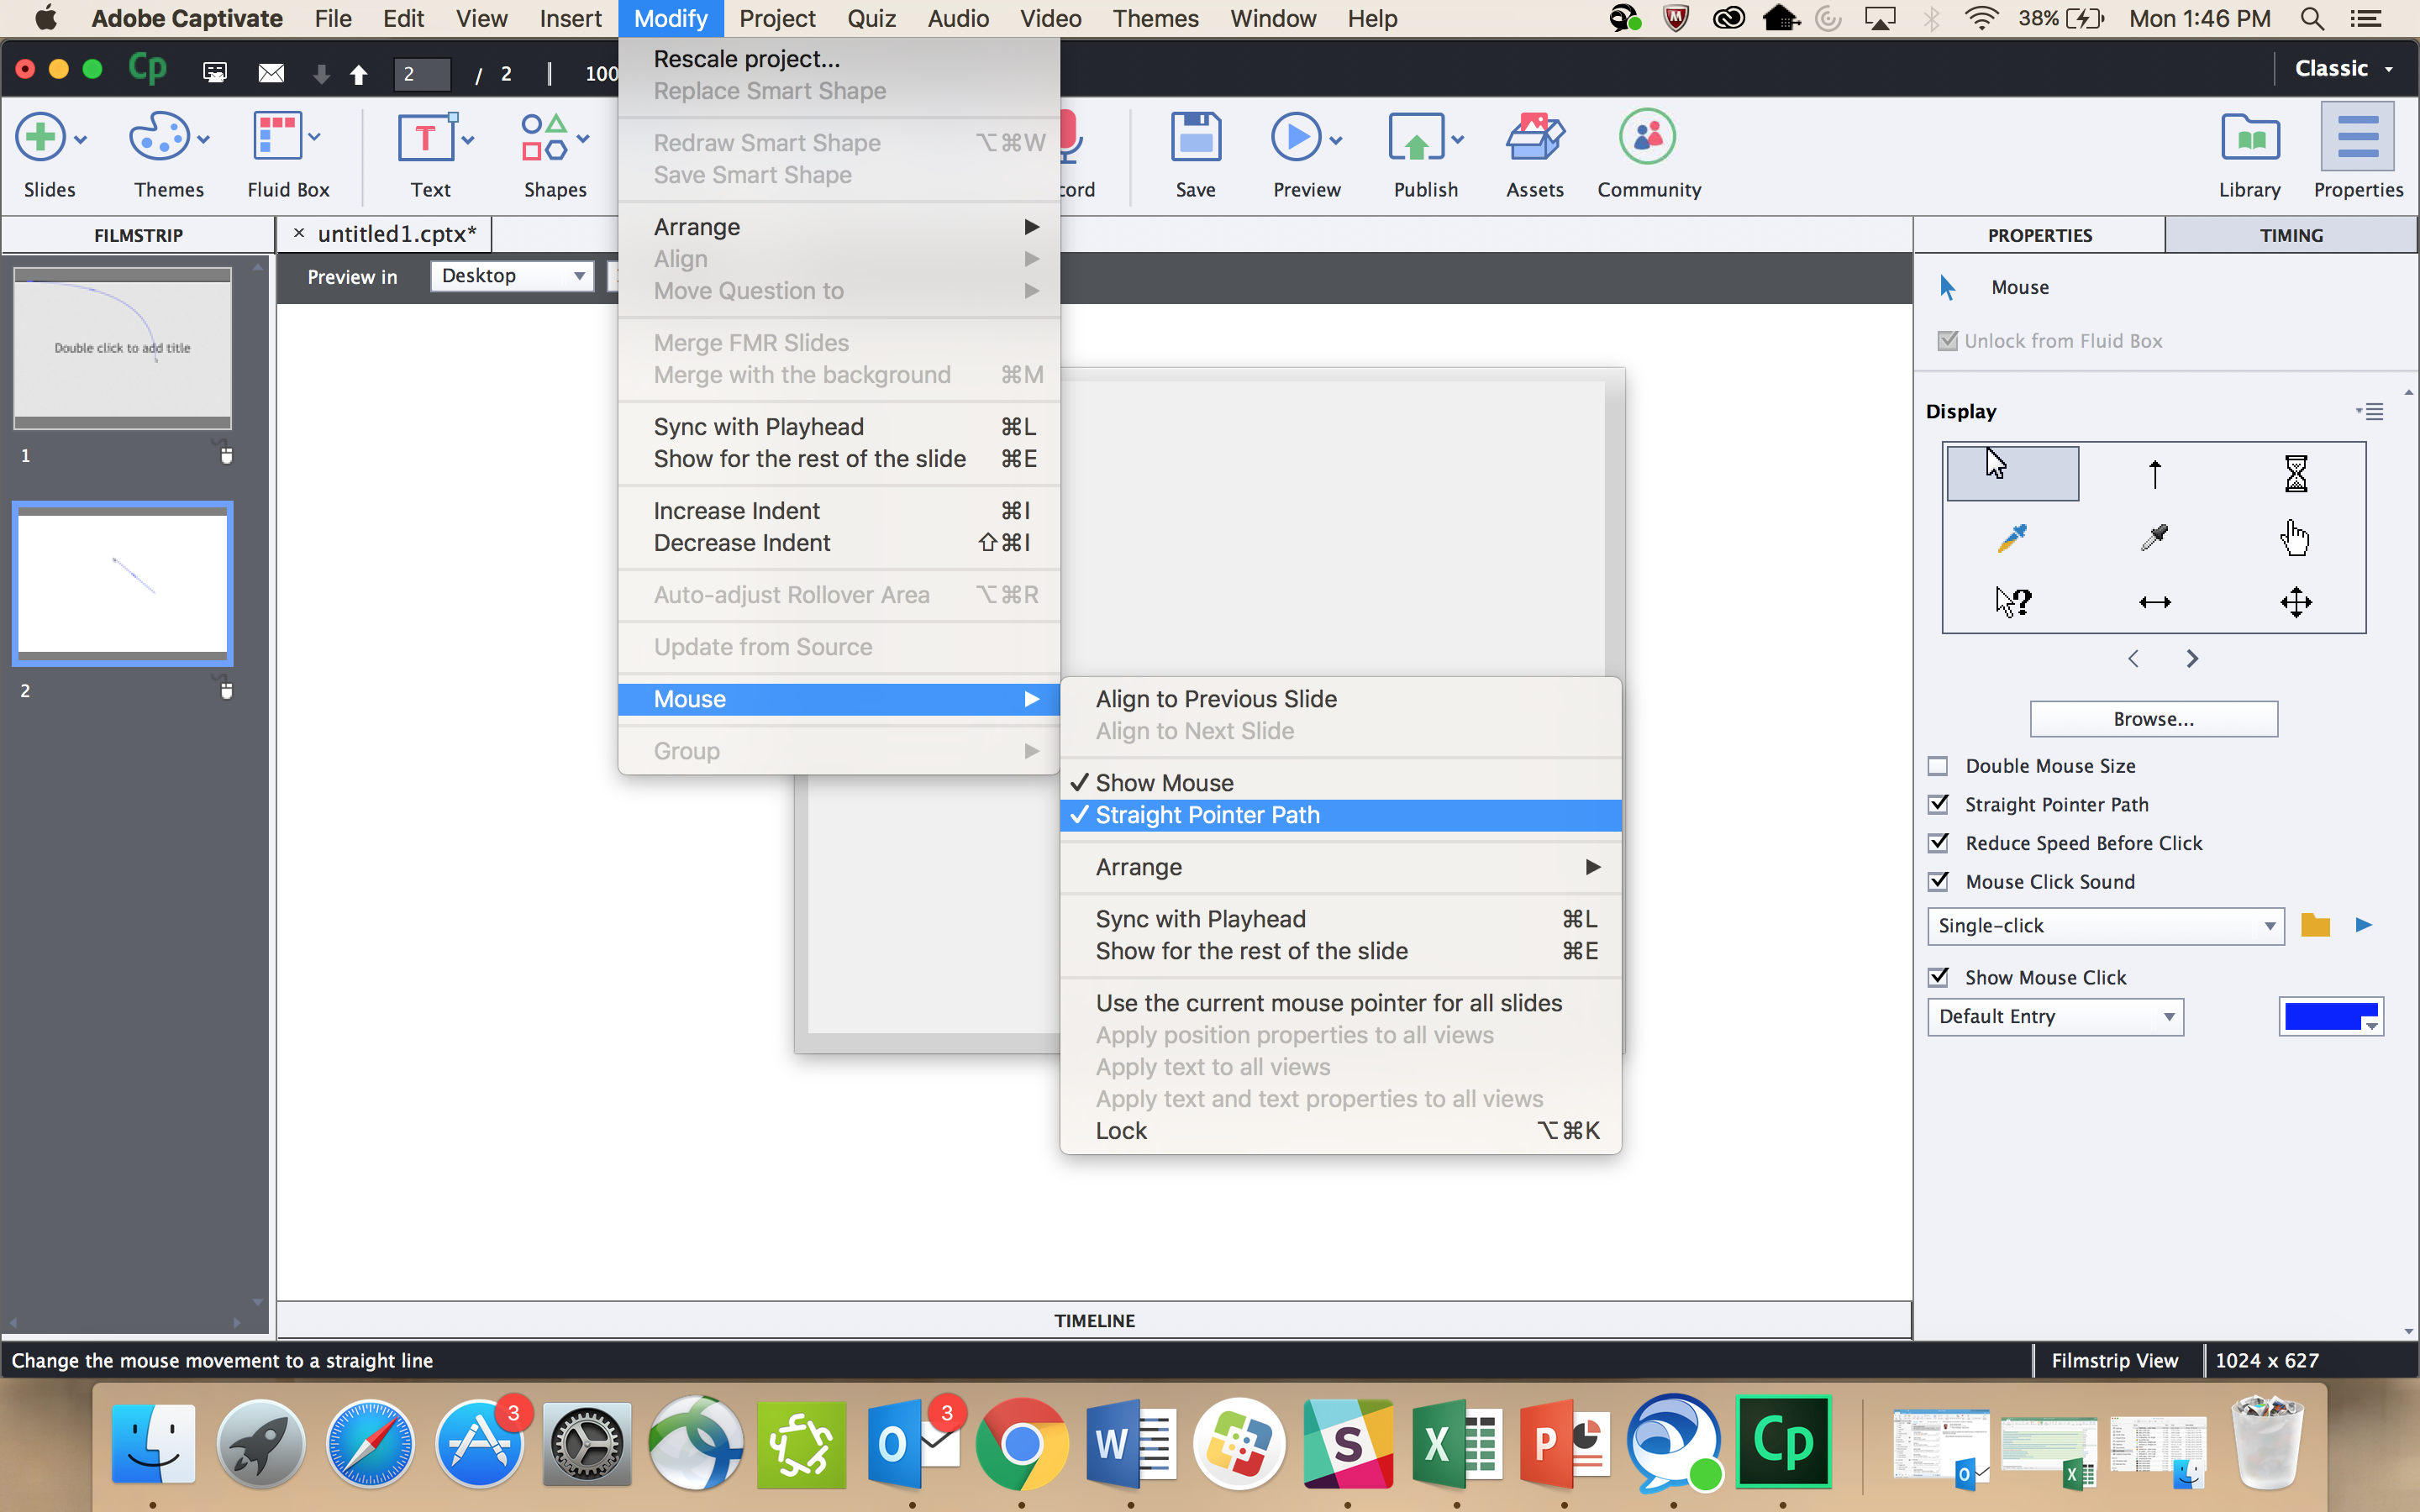Expand the Default Entry dropdown
This screenshot has width=2420, height=1512.
[x=2055, y=1017]
